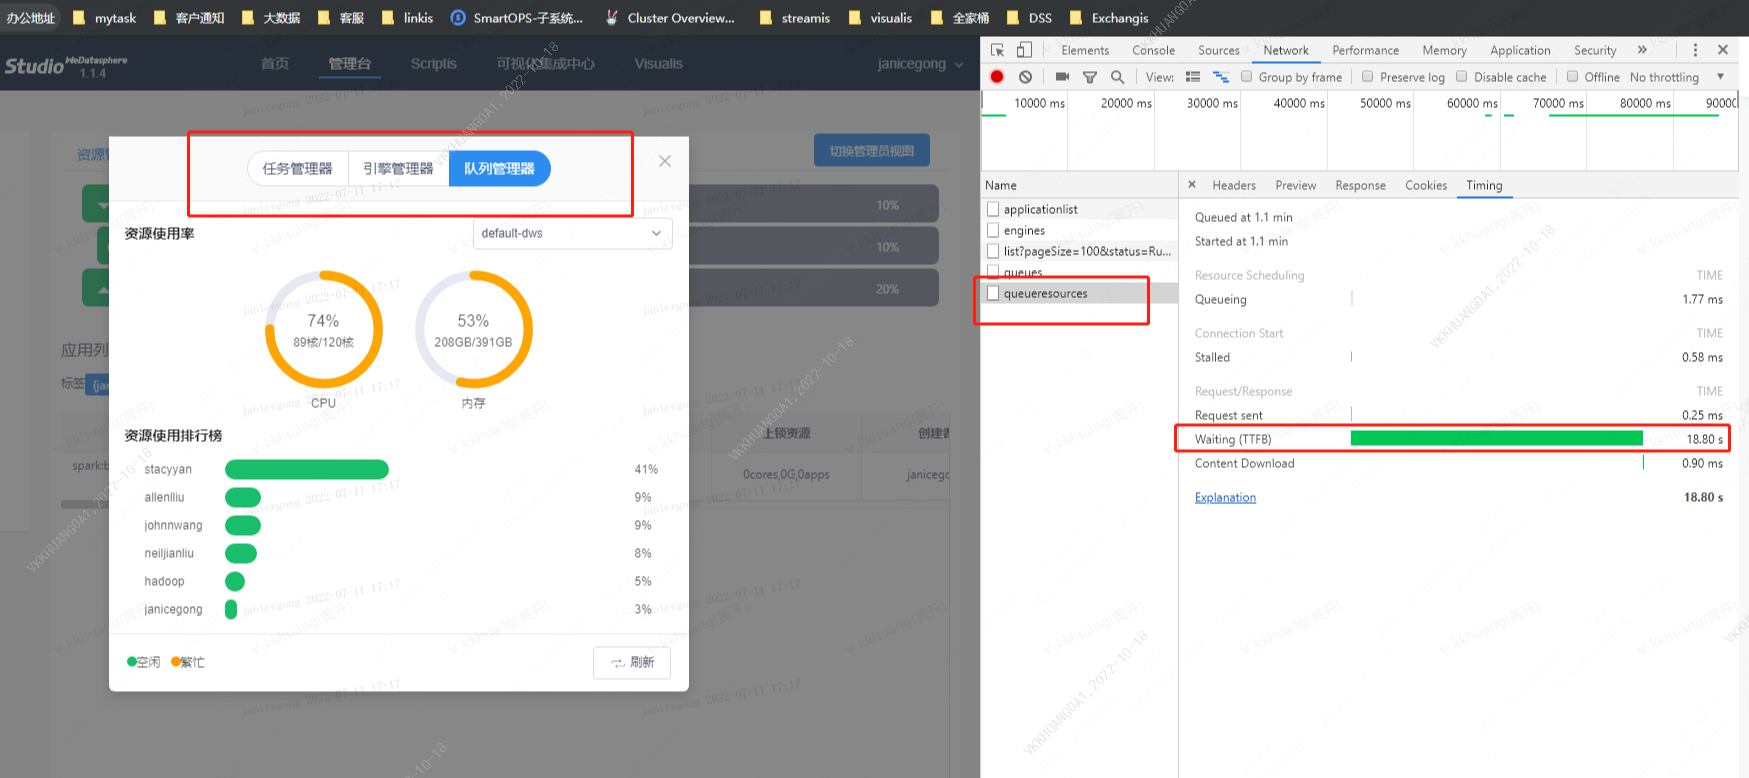Click the 刷新 refresh button
This screenshot has height=778, width=1749.
[632, 662]
